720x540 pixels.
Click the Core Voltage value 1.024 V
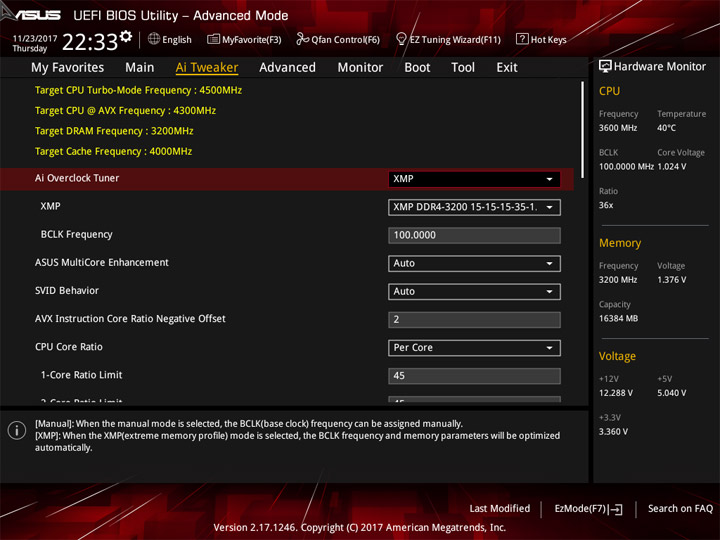pyautogui.click(x=672, y=167)
